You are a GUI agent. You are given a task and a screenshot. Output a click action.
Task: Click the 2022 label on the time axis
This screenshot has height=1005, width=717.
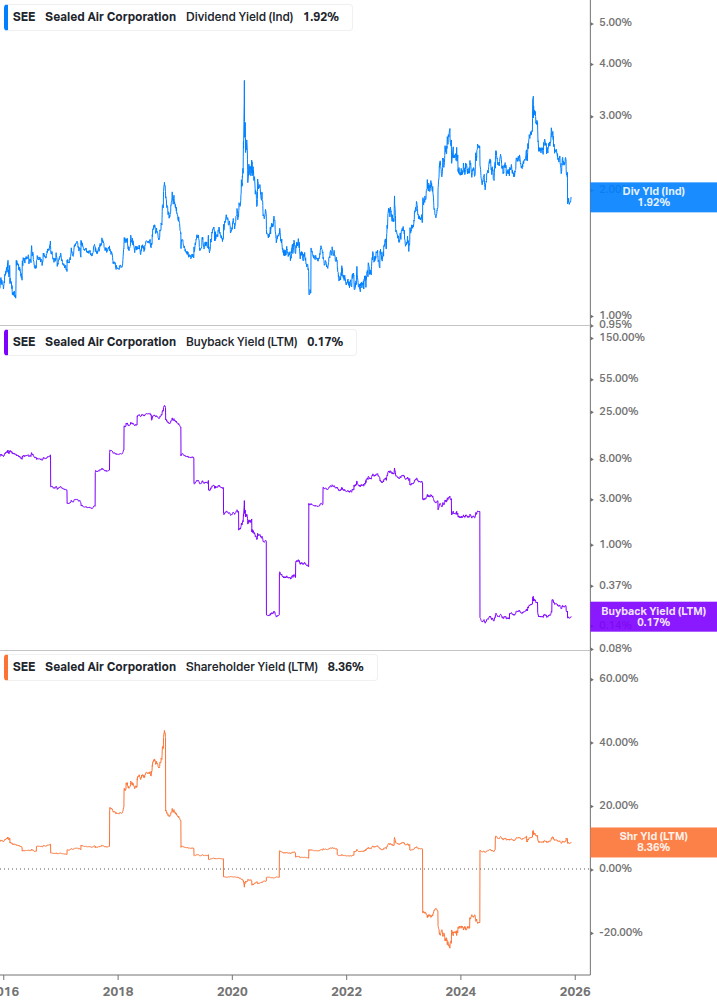pyautogui.click(x=347, y=992)
